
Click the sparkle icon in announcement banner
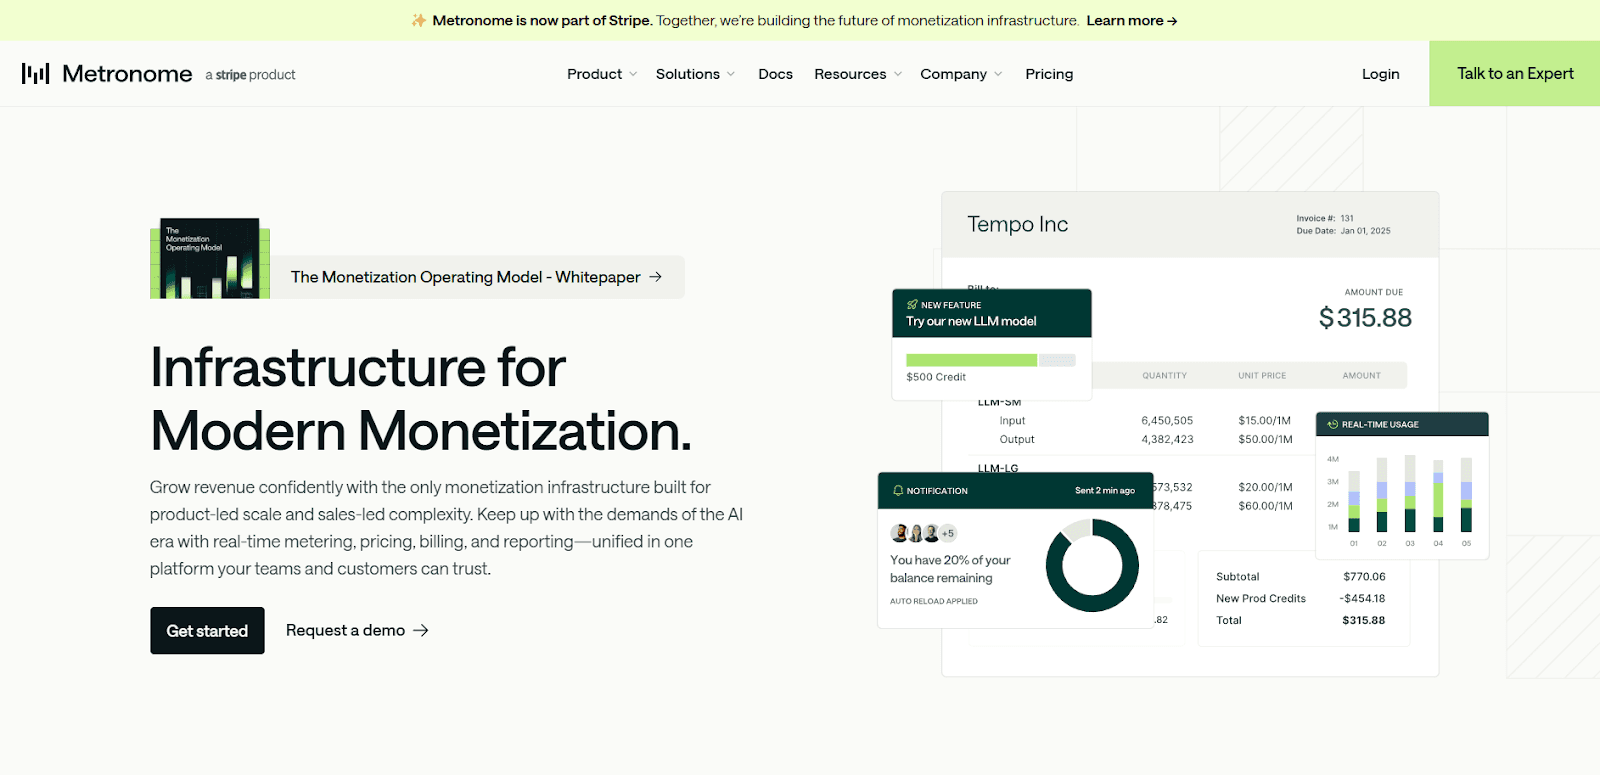click(419, 20)
